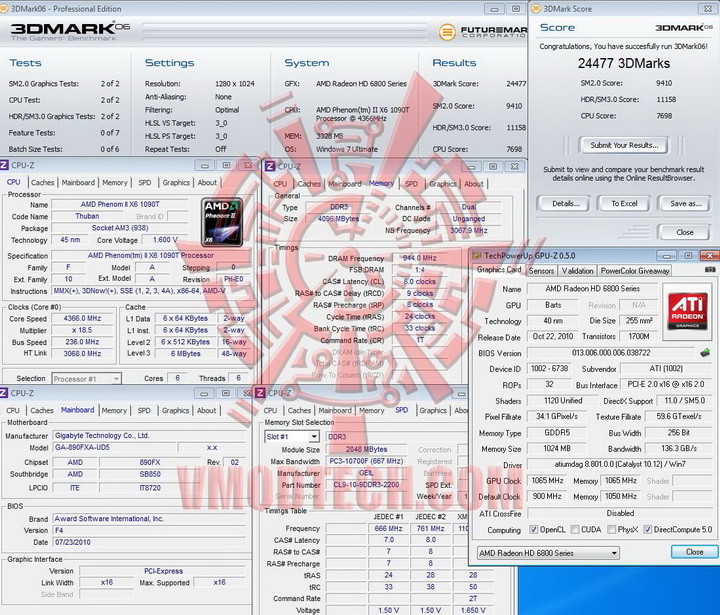Click the Save as button
The width and height of the screenshot is (720, 615).
[686, 203]
